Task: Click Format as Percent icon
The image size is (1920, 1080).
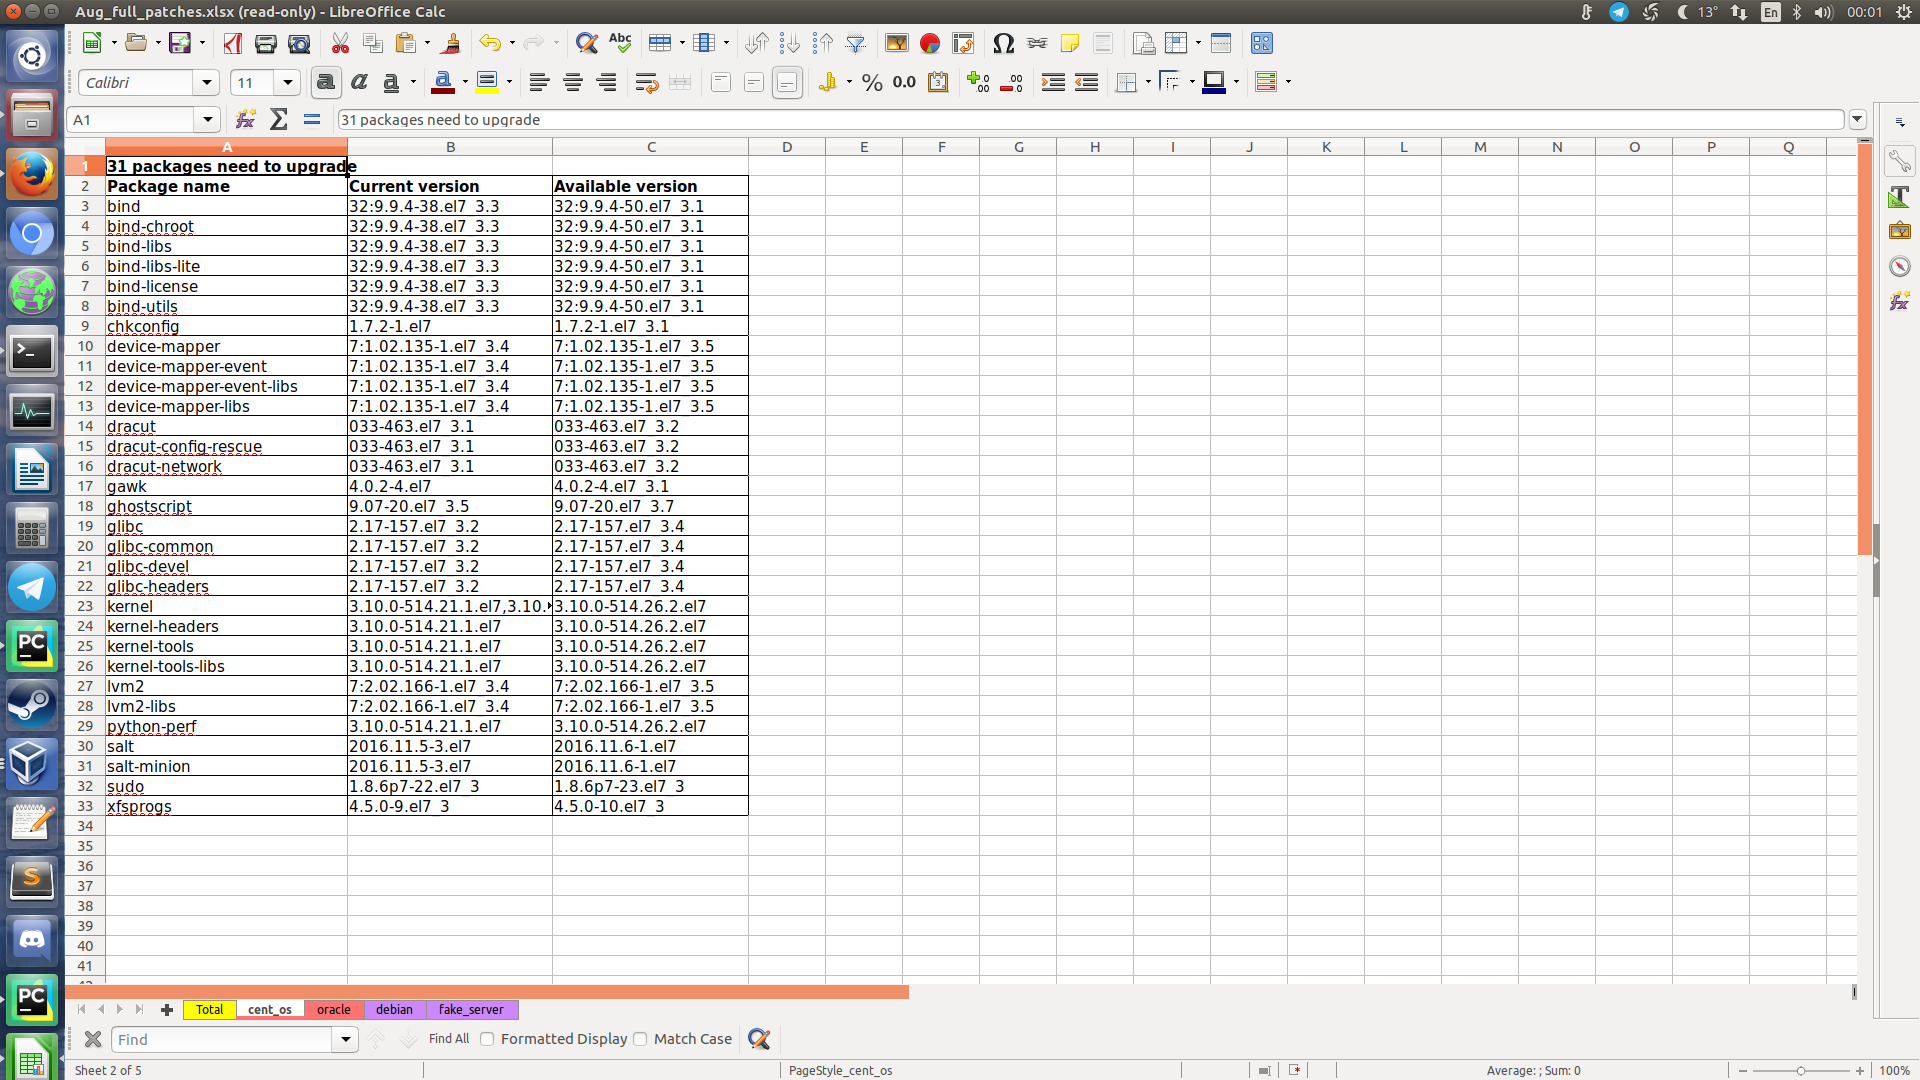Action: (x=872, y=83)
